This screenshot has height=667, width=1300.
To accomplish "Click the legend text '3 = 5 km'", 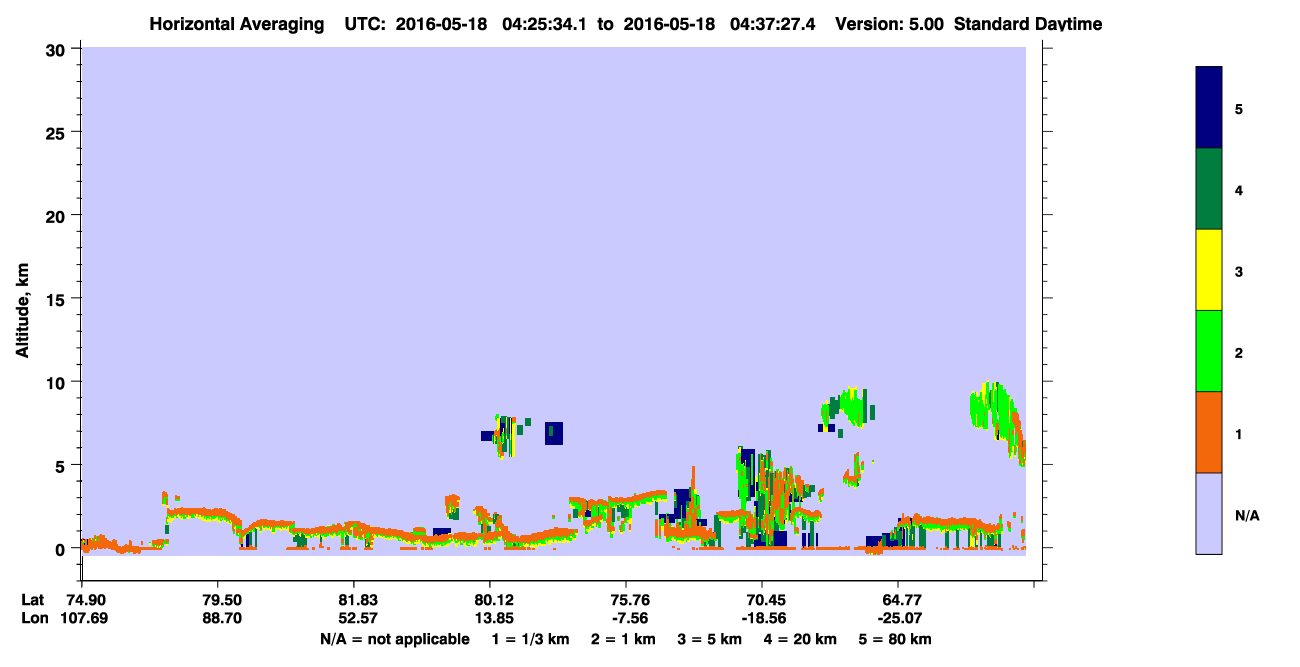I will tap(709, 639).
